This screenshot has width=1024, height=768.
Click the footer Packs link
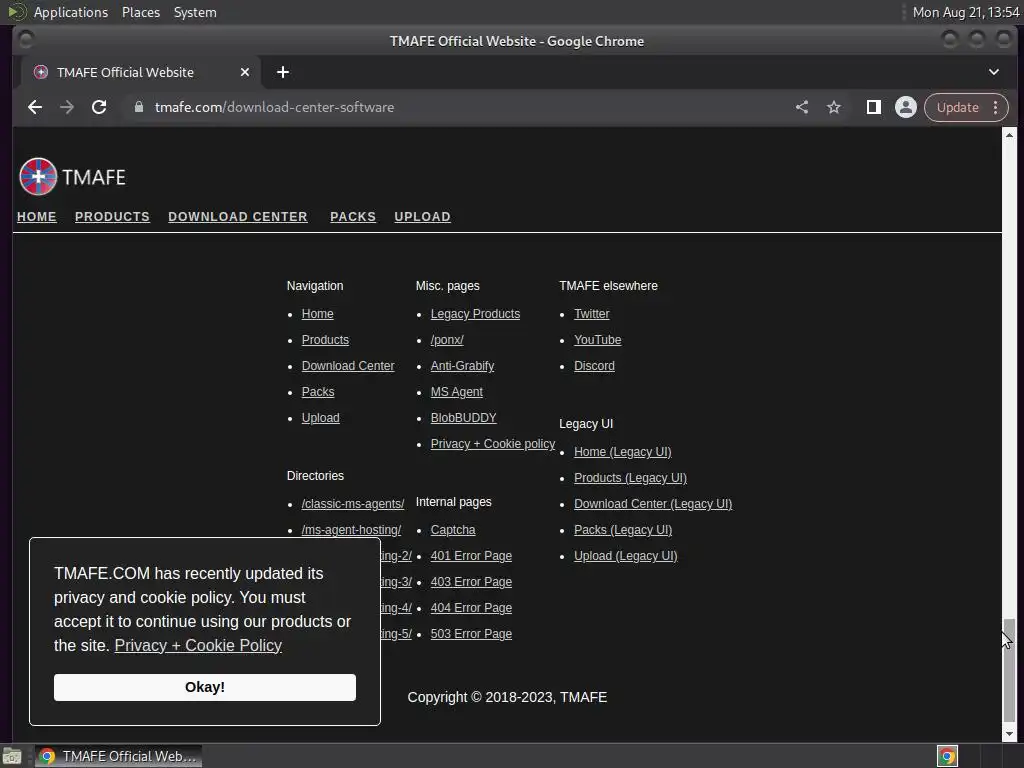tap(318, 392)
